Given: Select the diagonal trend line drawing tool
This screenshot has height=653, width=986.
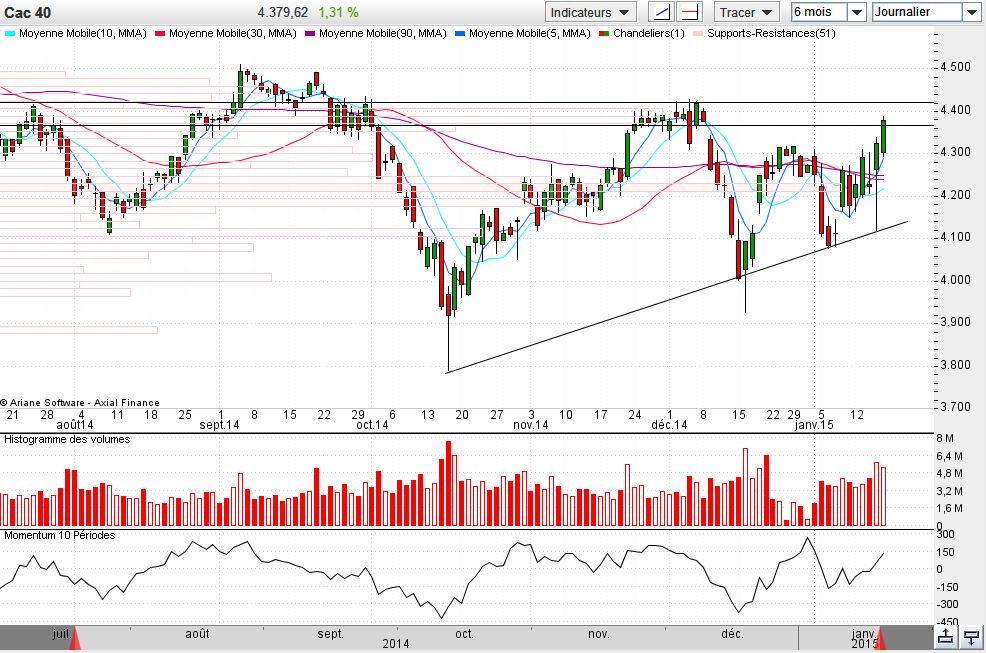Looking at the screenshot, I should pos(662,12).
